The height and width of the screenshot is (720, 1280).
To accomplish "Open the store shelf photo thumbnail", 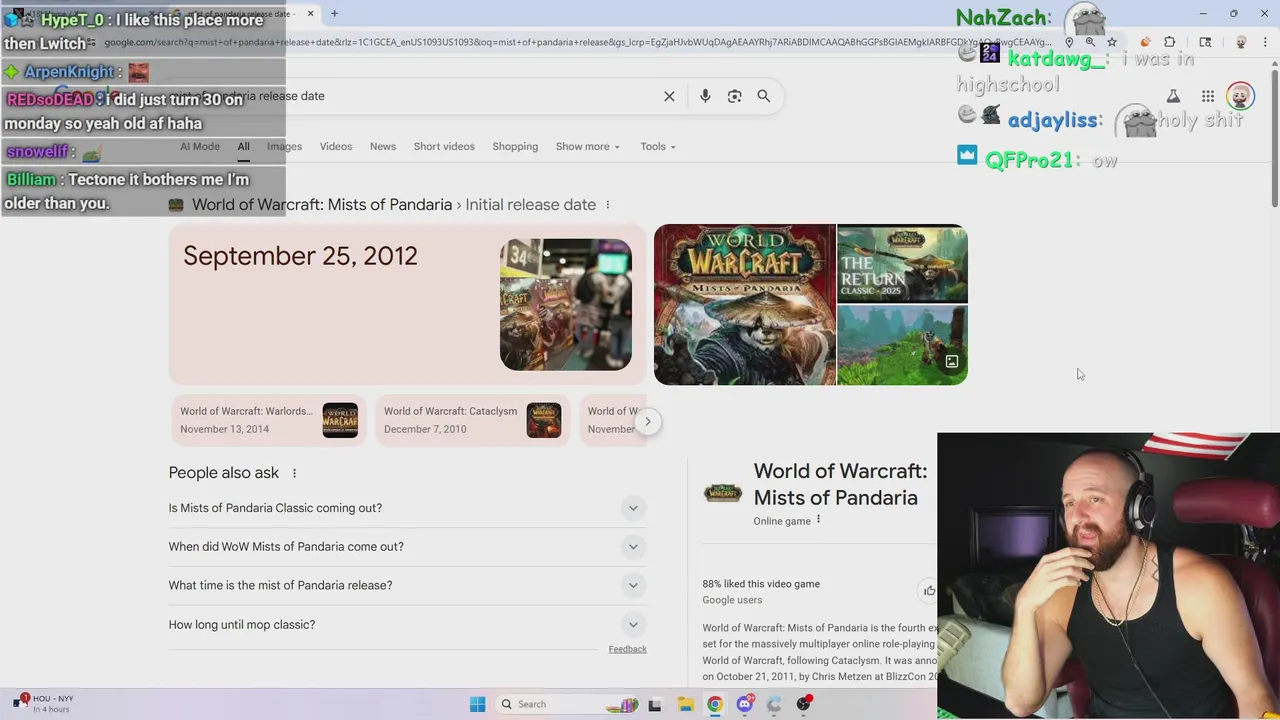I will (566, 305).
